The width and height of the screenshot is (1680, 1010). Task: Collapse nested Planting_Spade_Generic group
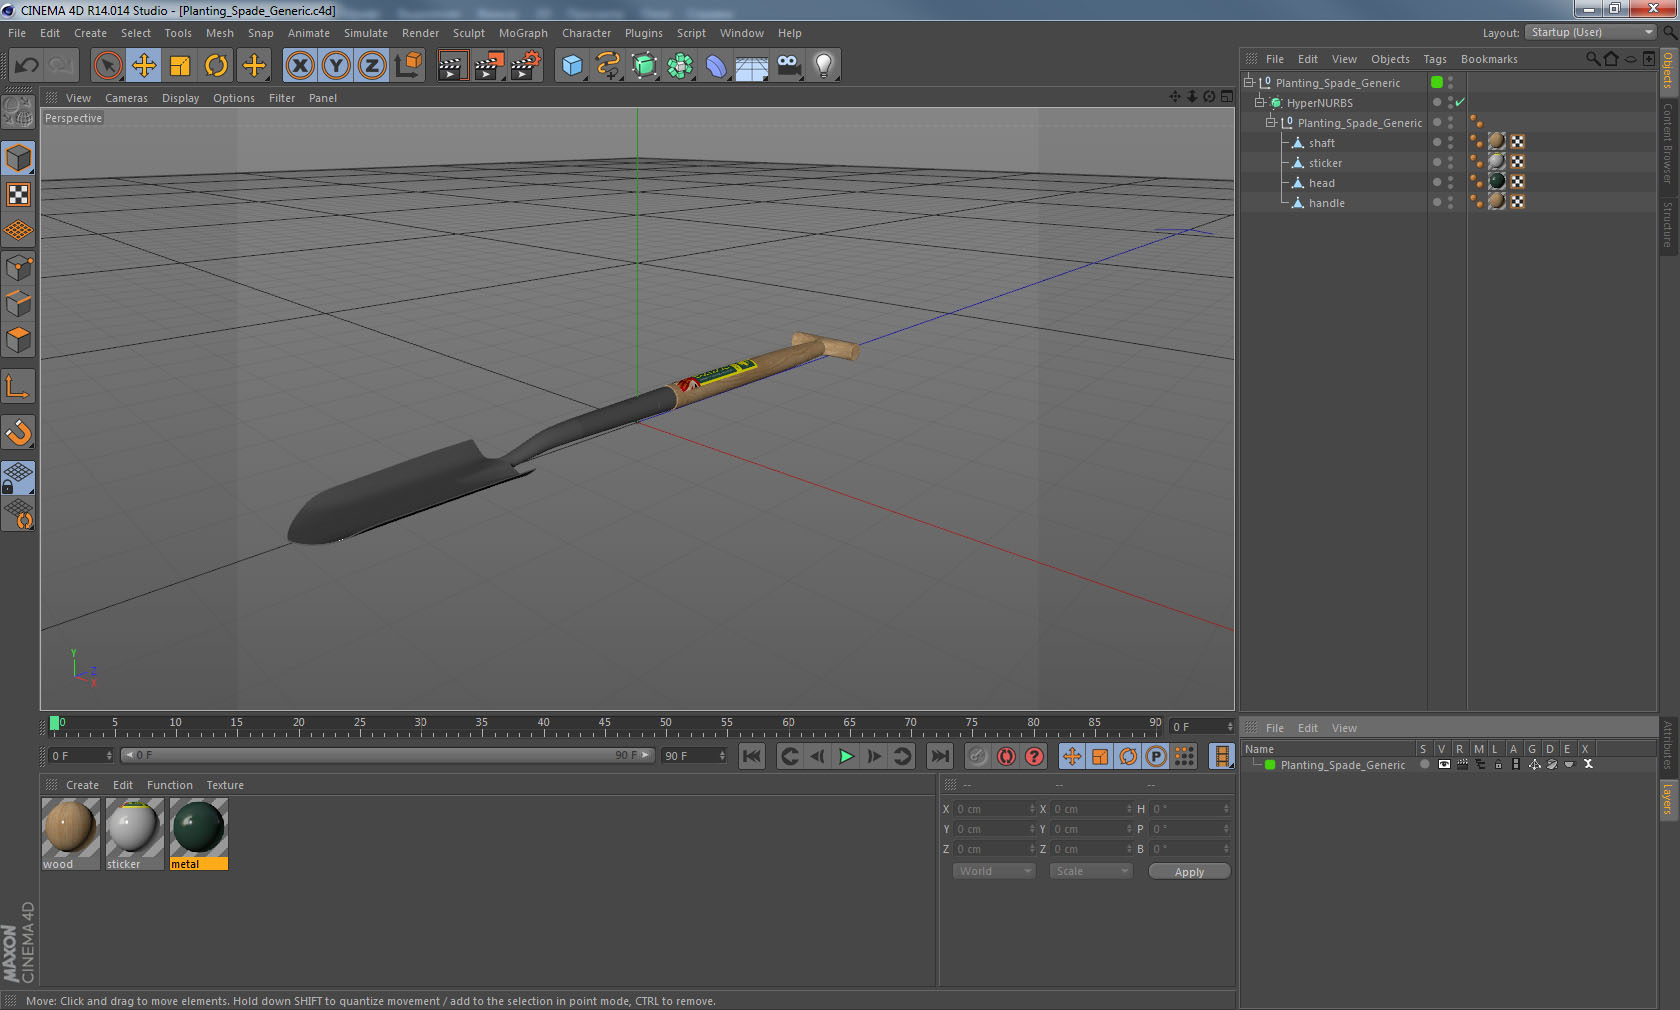click(1271, 123)
